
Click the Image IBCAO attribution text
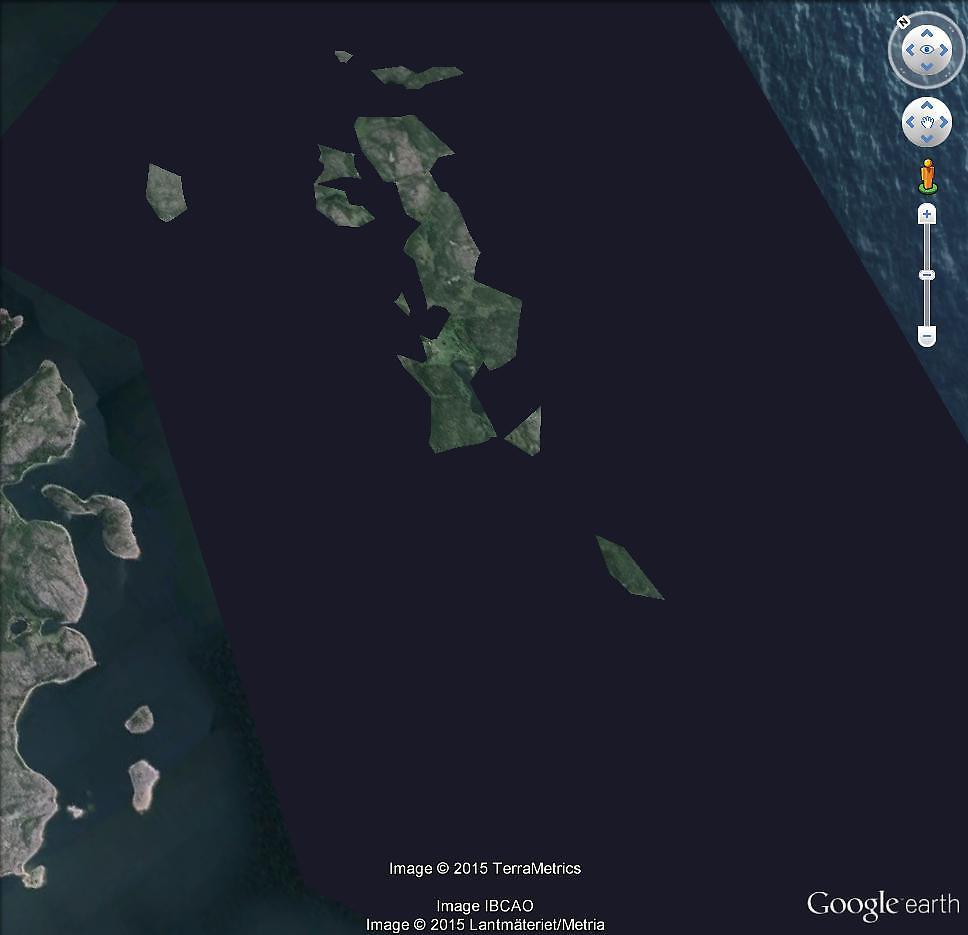(x=485, y=905)
